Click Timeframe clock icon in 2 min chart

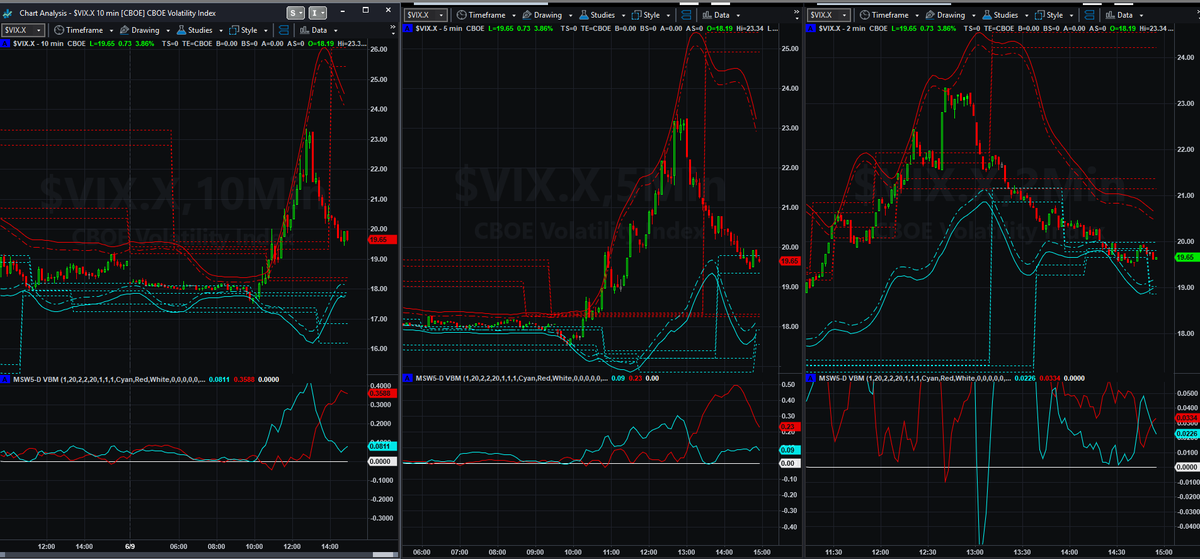coord(864,15)
